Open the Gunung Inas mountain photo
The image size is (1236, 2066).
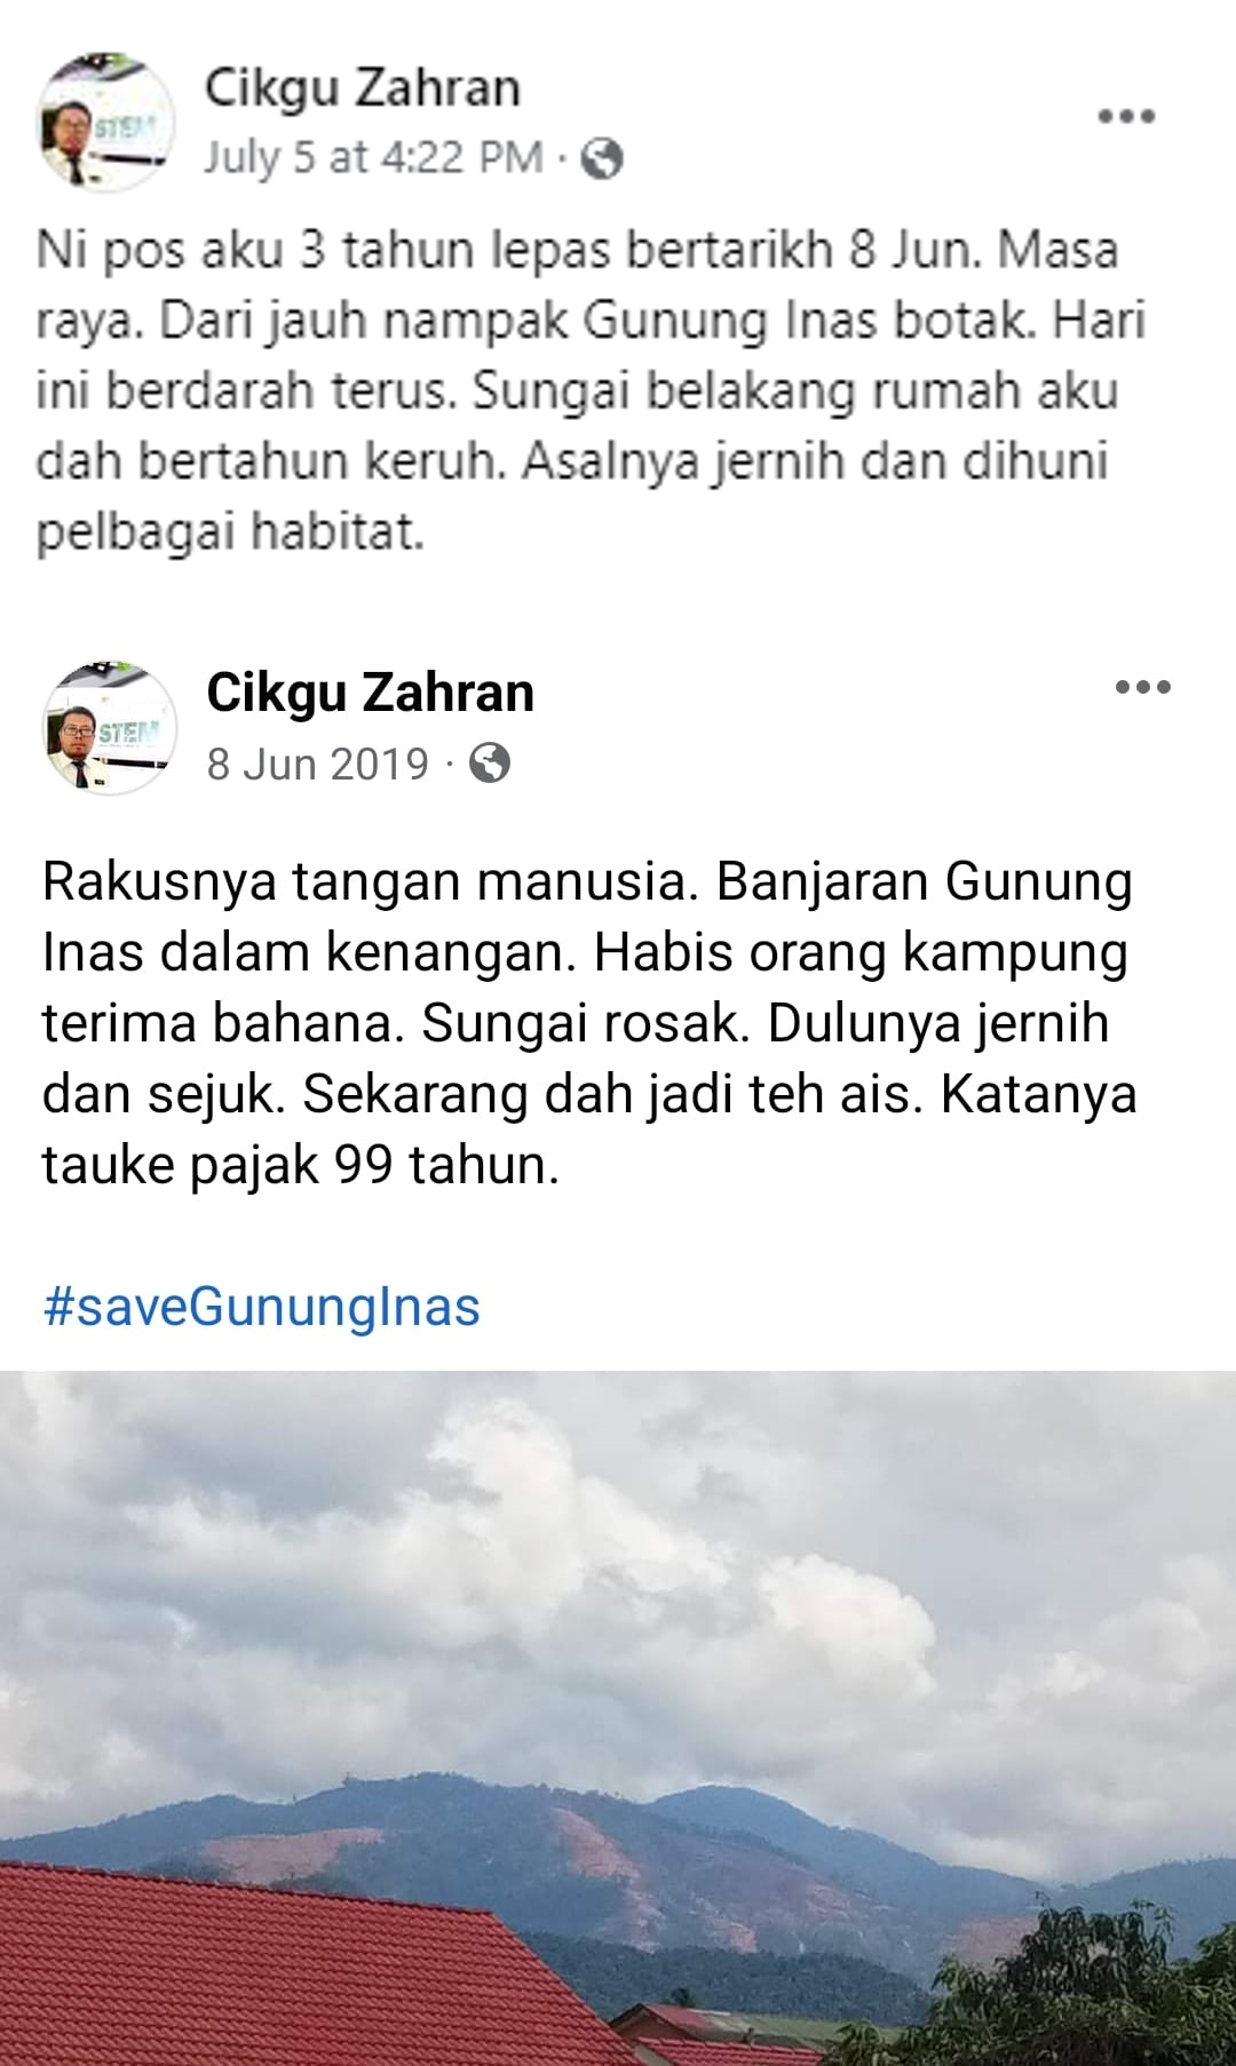[618, 1718]
